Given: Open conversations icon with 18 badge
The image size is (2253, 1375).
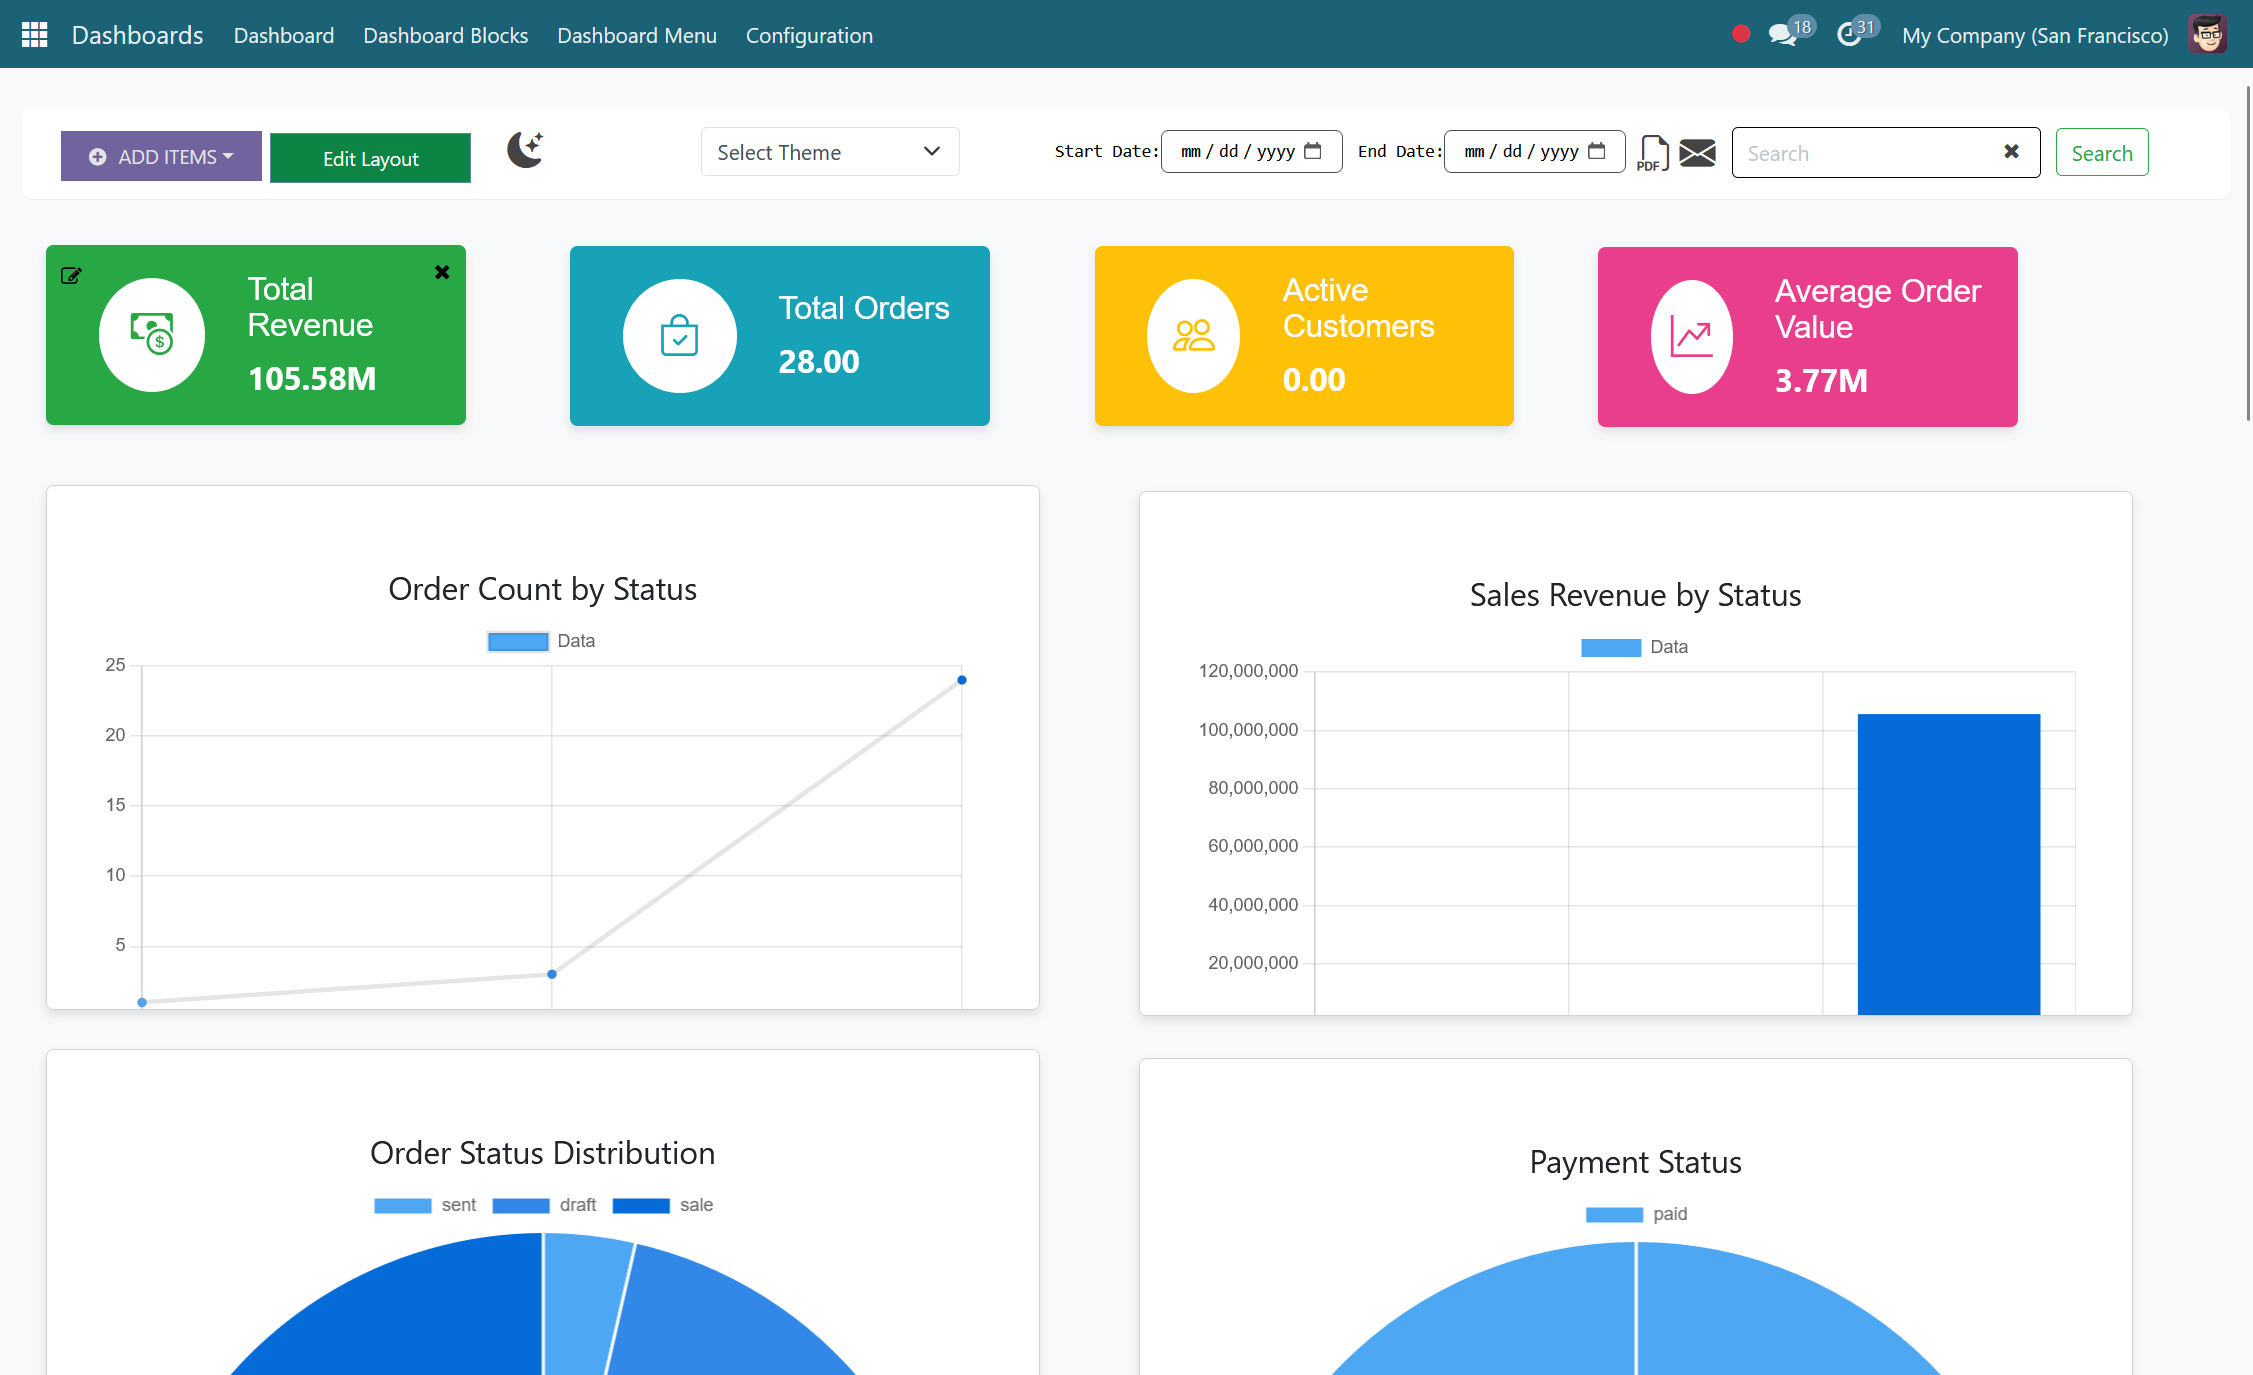Looking at the screenshot, I should pos(1783,35).
